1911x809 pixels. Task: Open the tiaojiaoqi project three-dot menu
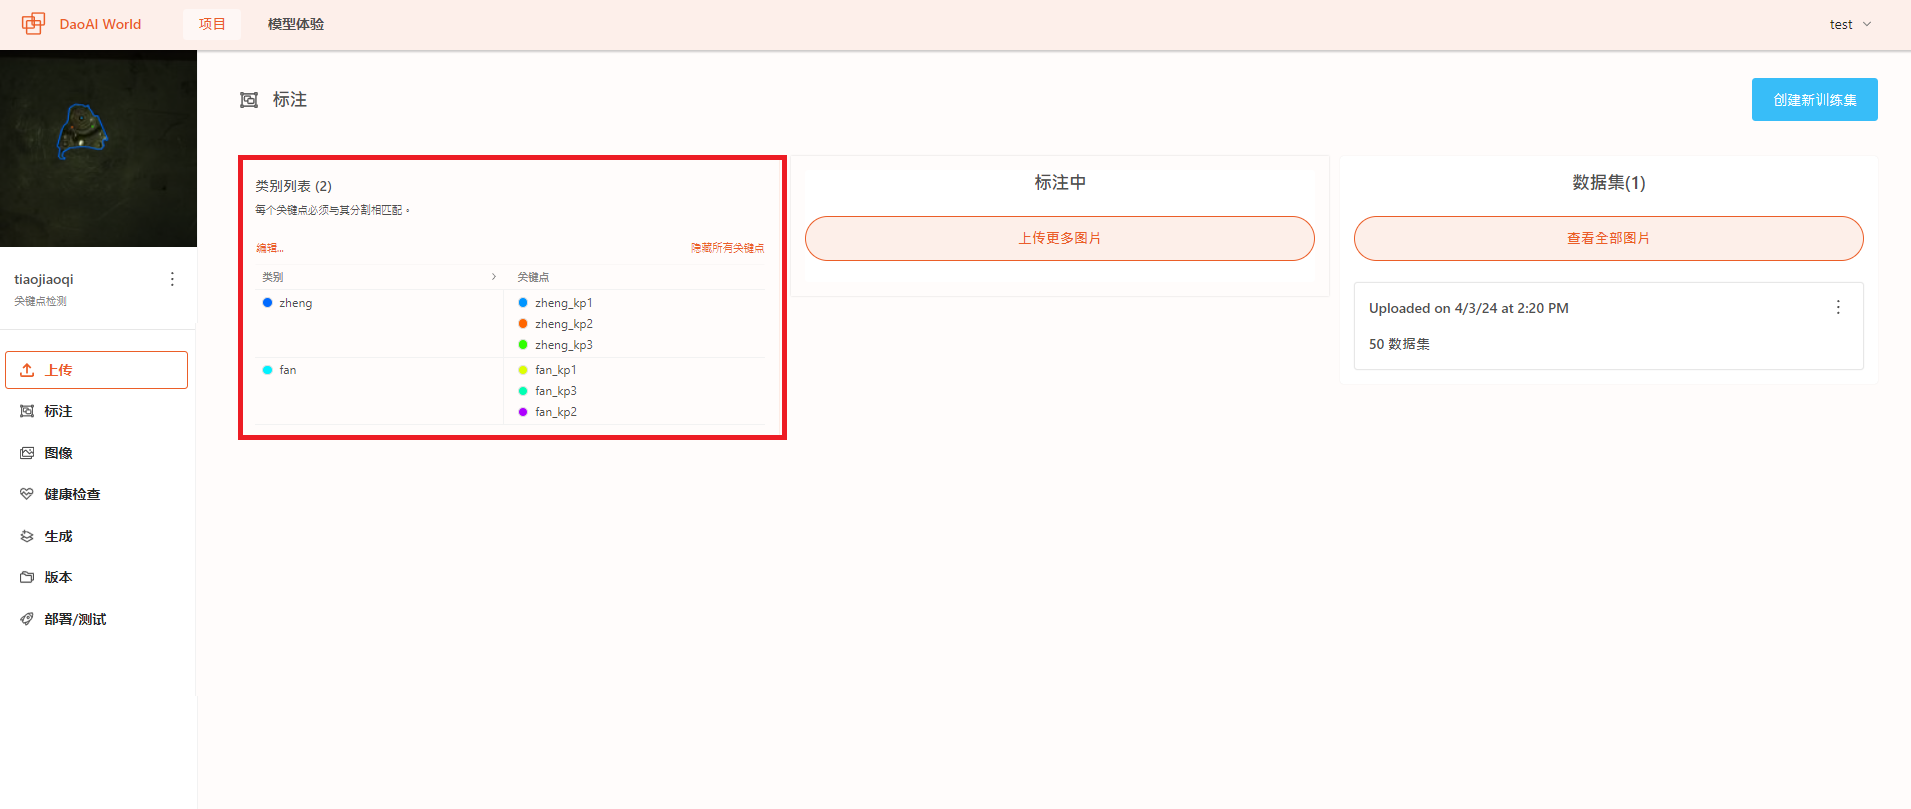pyautogui.click(x=172, y=279)
